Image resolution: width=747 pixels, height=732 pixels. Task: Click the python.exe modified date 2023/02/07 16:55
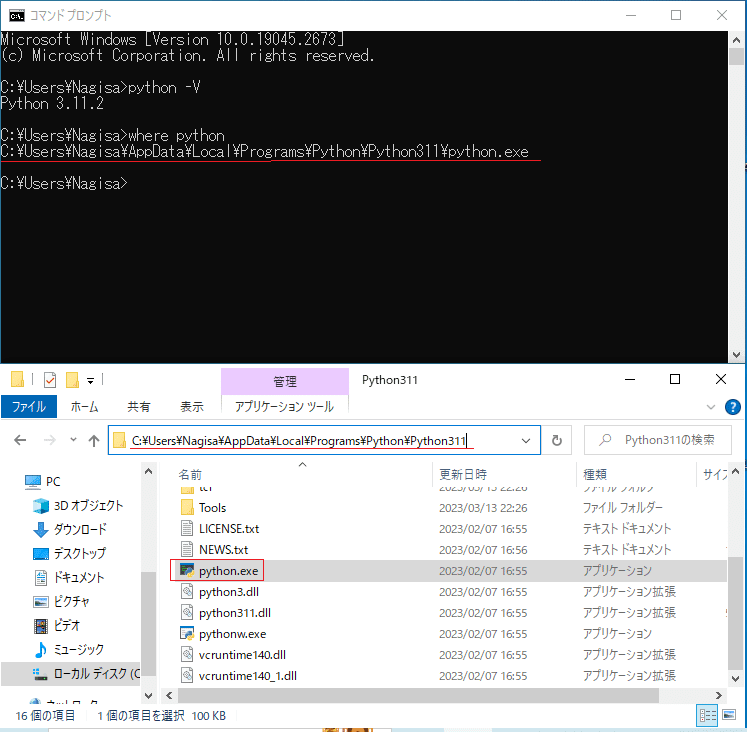tap(483, 571)
